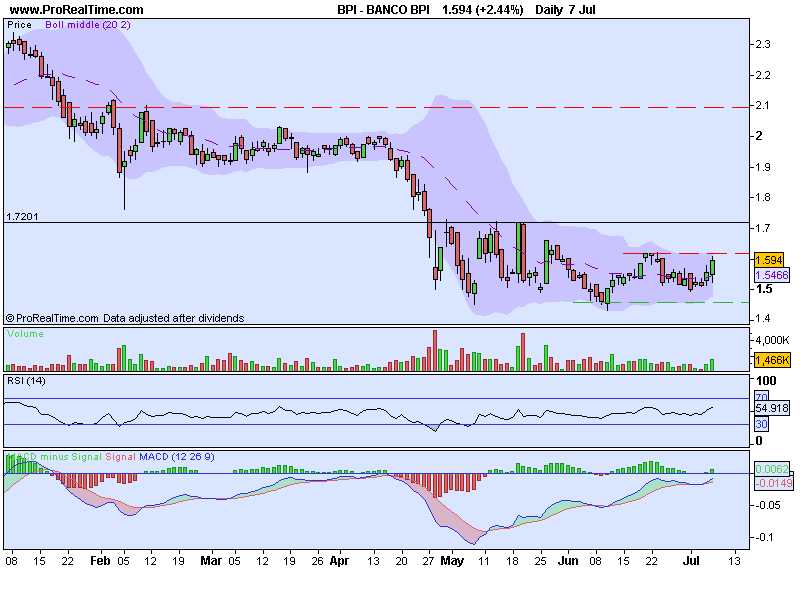The width and height of the screenshot is (800, 600).
Task: Click the ProRealTime.com dividends copyright note
Action: point(125,318)
